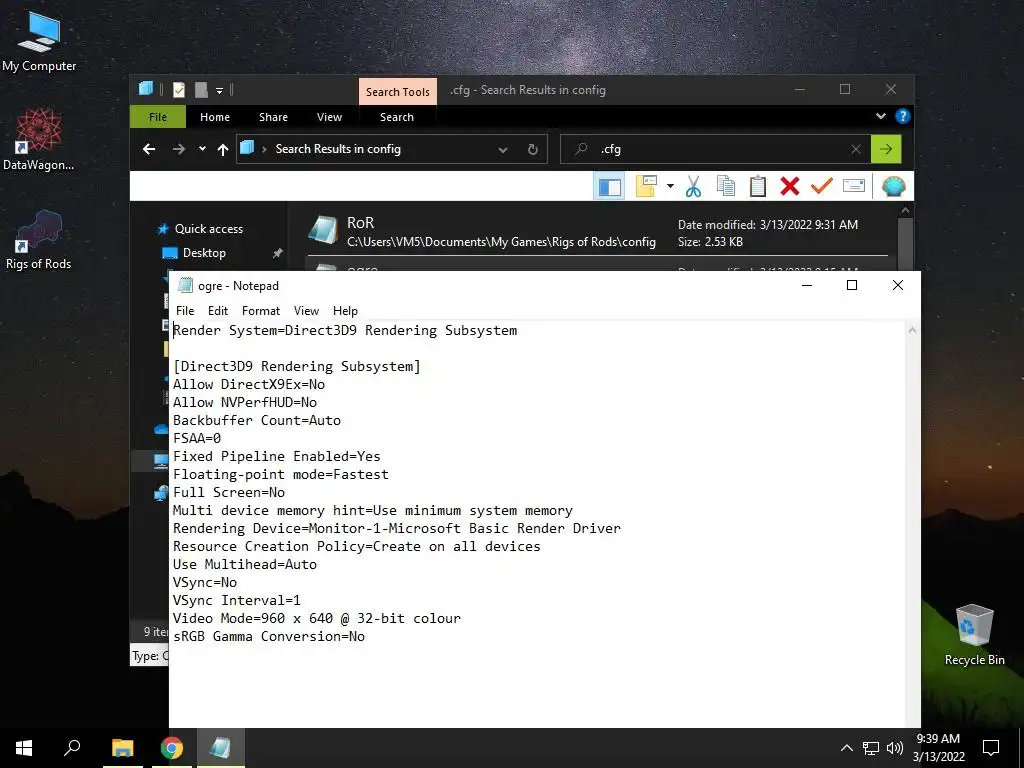Click the Rename icon in Explorer toolbar
The height and width of the screenshot is (768, 1024).
pos(854,186)
